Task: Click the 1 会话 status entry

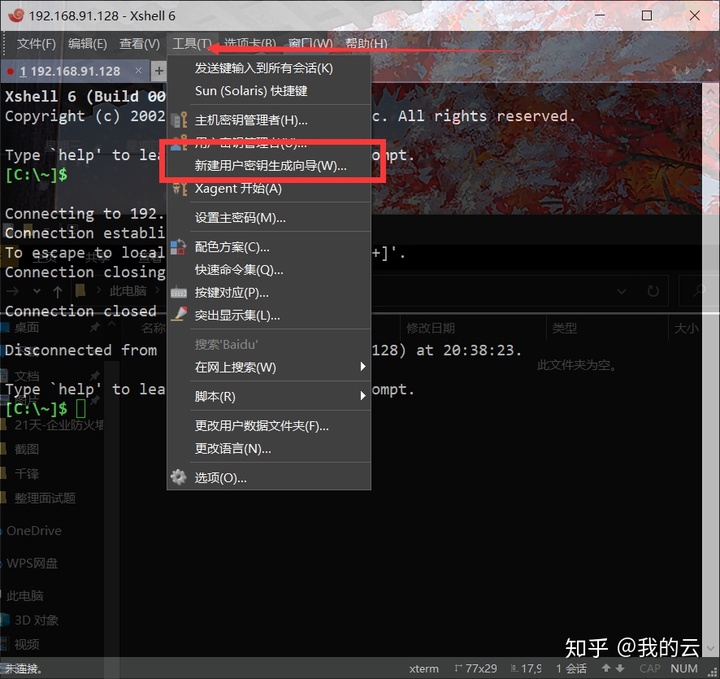Action: 571,668
